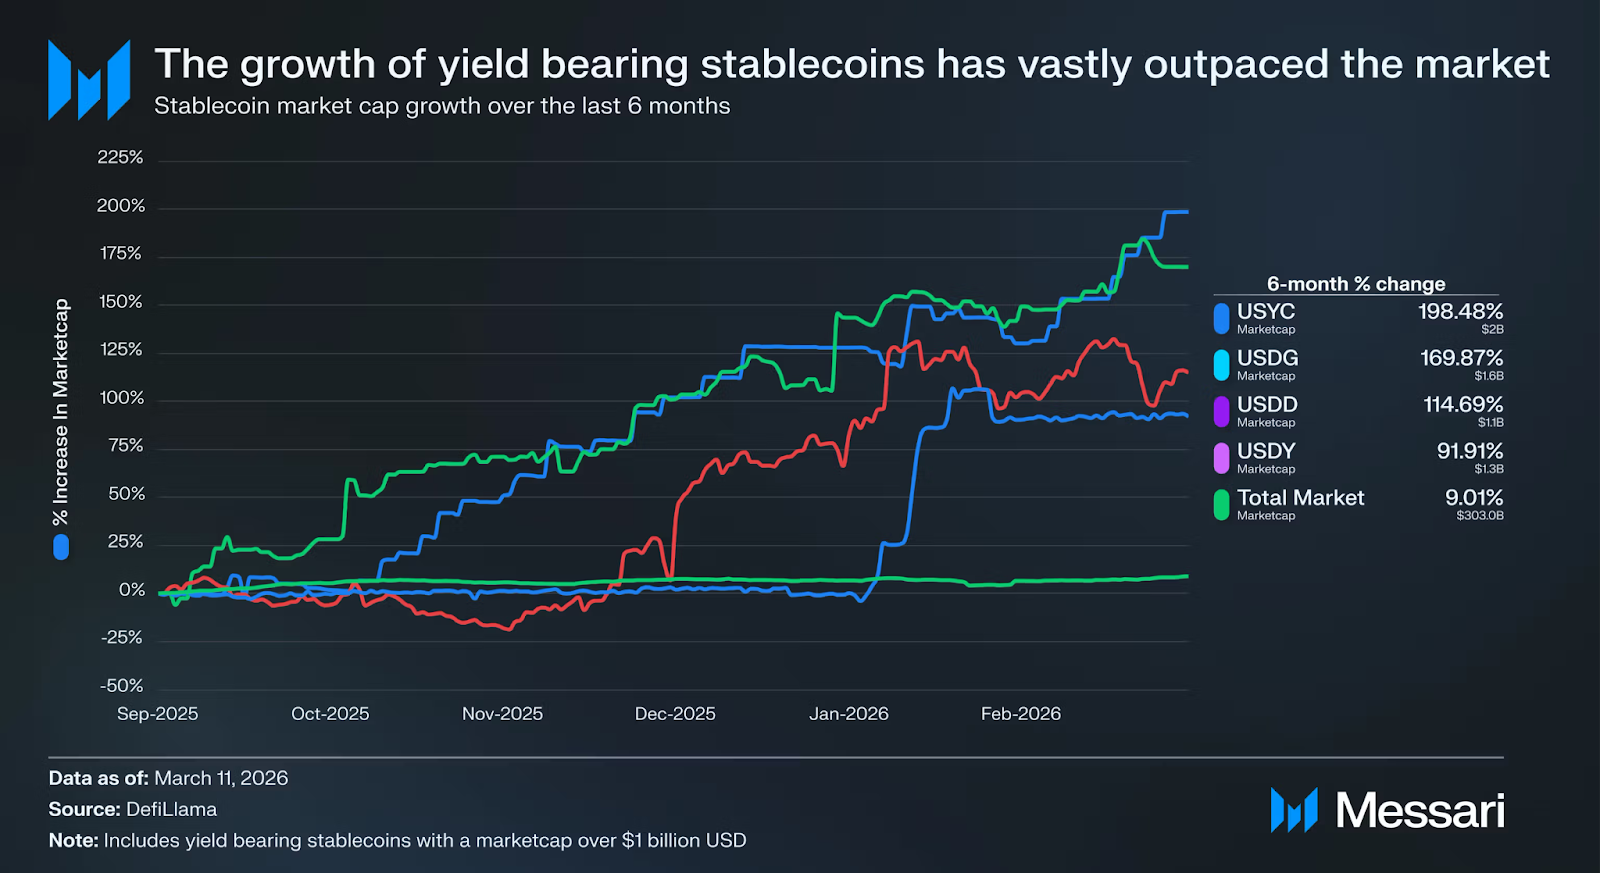This screenshot has height=873, width=1600.
Task: Click the Total Market green legend swatch
Action: [x=1221, y=504]
